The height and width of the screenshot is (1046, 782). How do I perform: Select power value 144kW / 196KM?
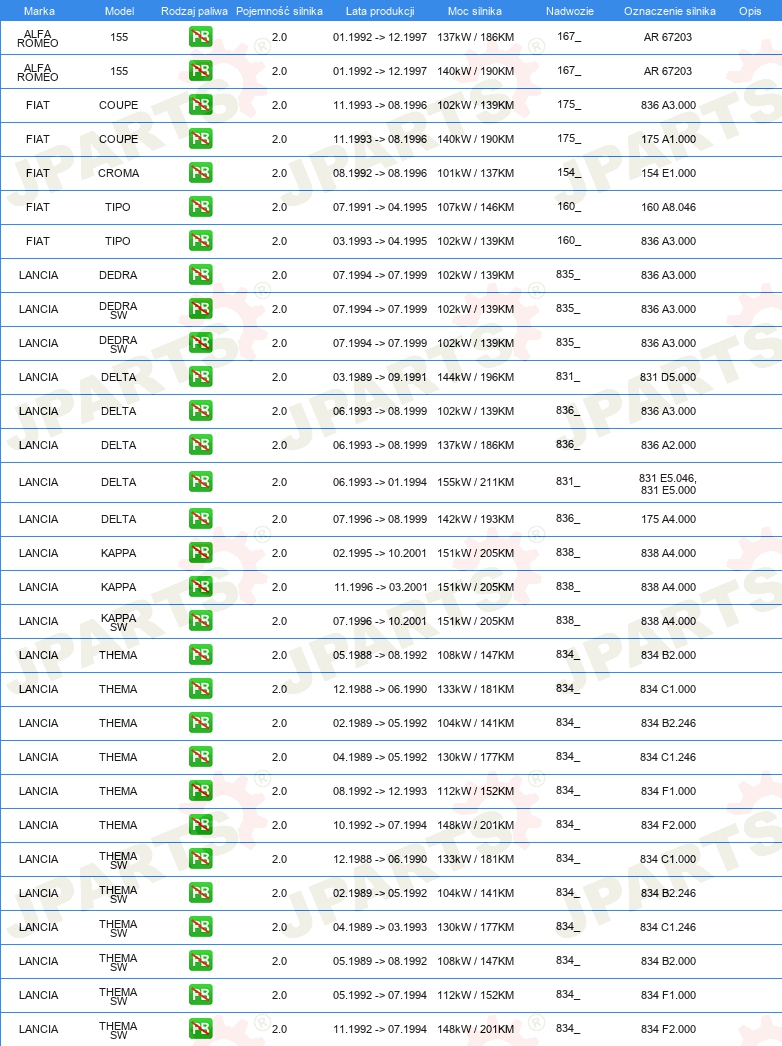click(x=476, y=377)
